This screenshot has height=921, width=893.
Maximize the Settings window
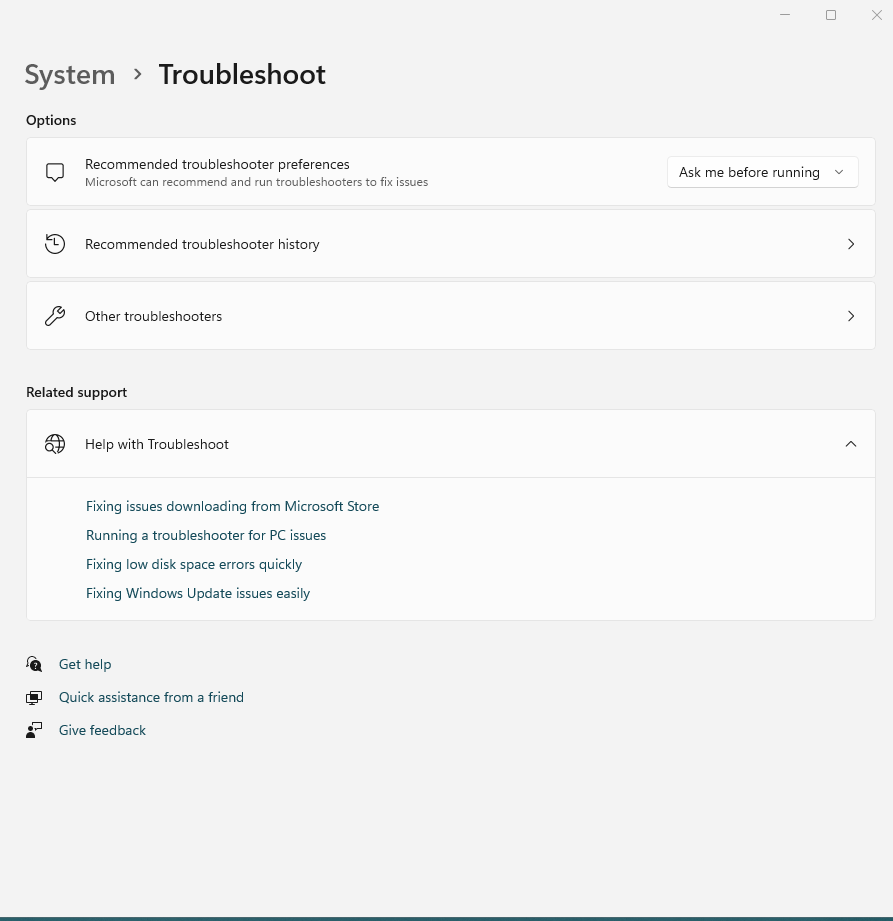click(831, 15)
